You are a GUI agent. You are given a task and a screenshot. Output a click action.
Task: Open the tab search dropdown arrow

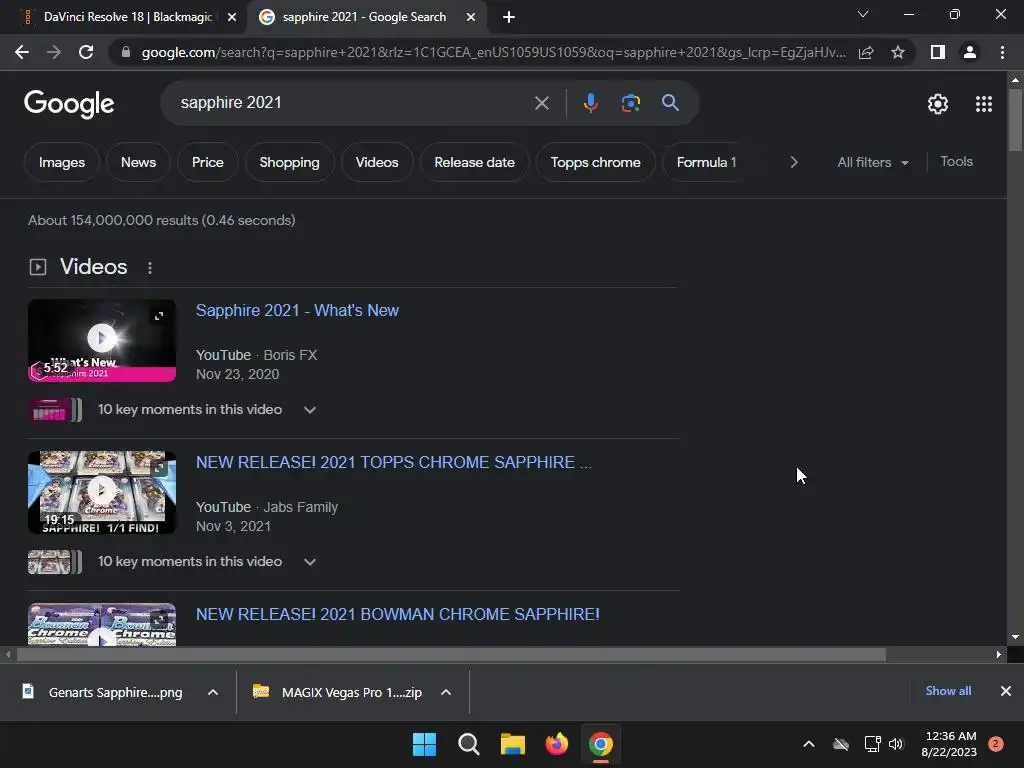863,14
